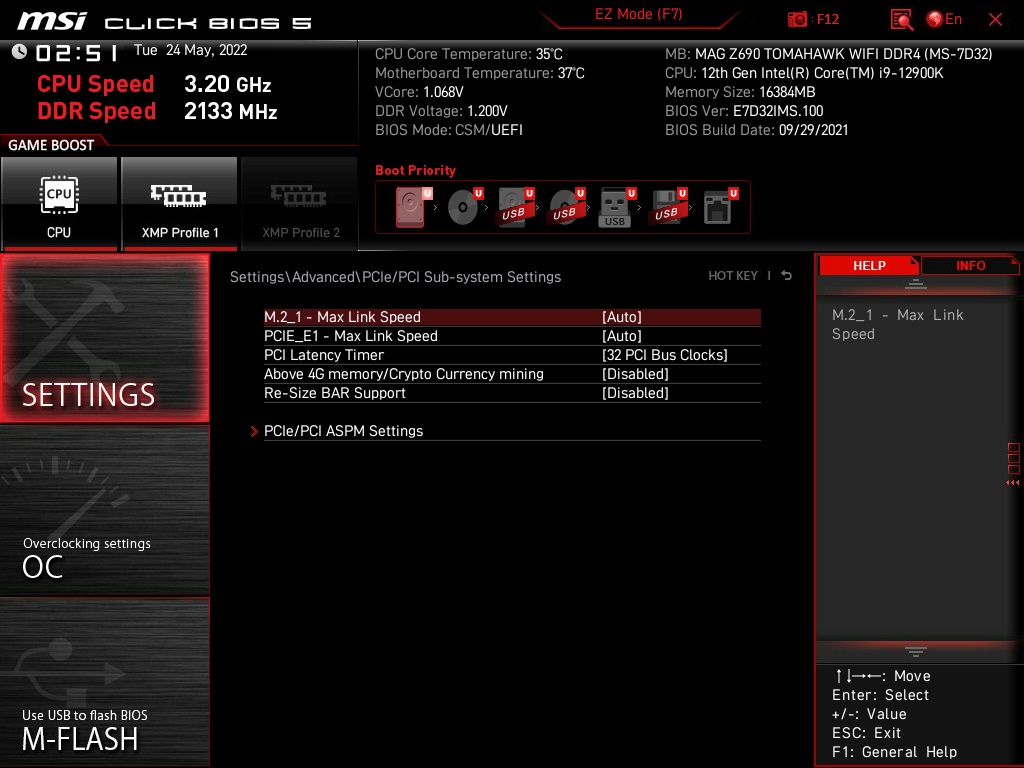Select the USB hard disk boot device icon
The image size is (1024, 768).
click(x=515, y=207)
